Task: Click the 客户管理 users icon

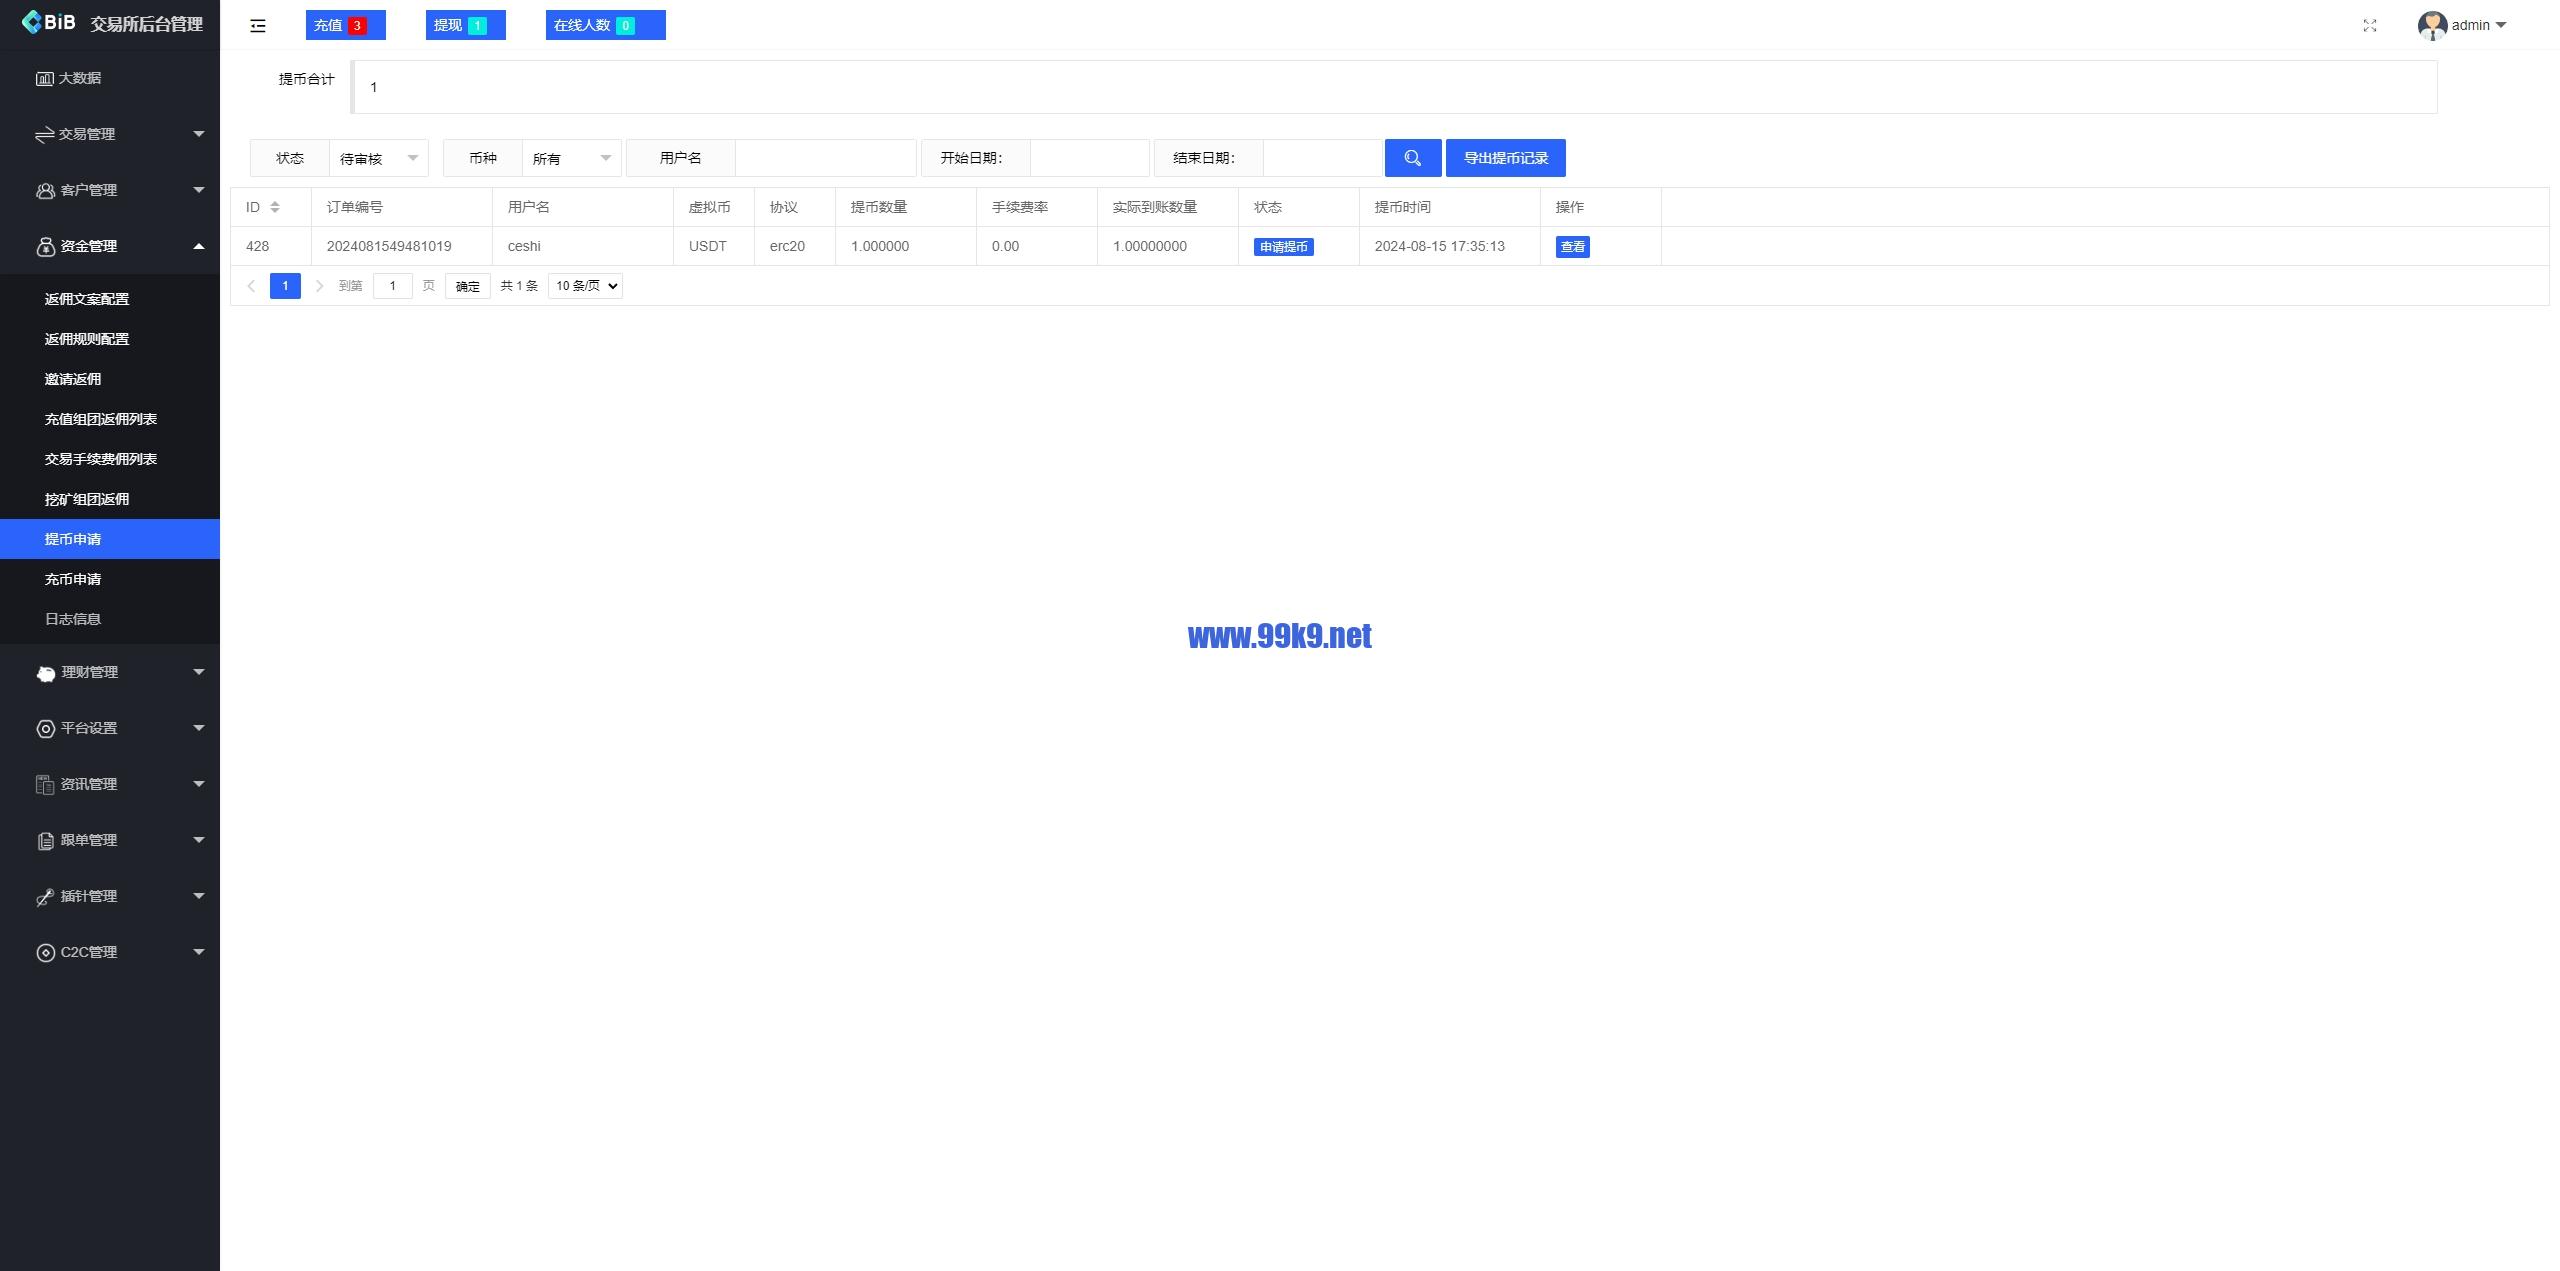Action: pos(45,190)
